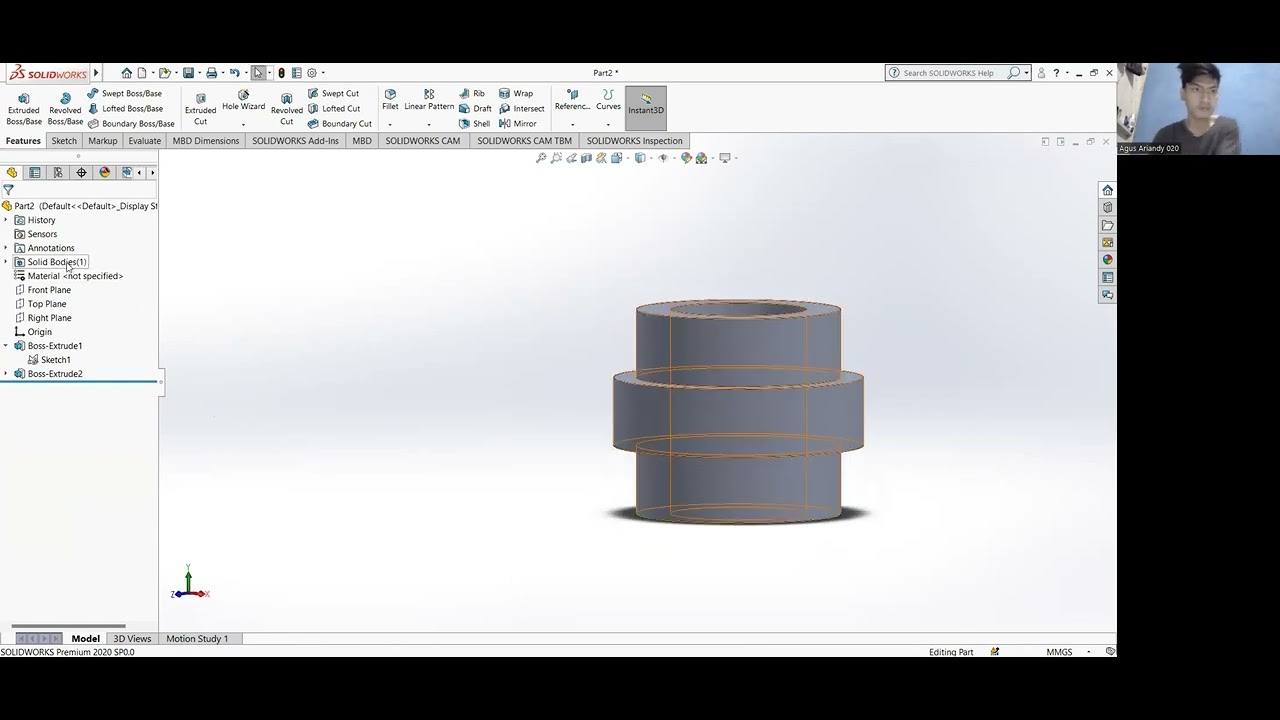Select the Intersect tool
The image size is (1280, 720).
tap(521, 108)
